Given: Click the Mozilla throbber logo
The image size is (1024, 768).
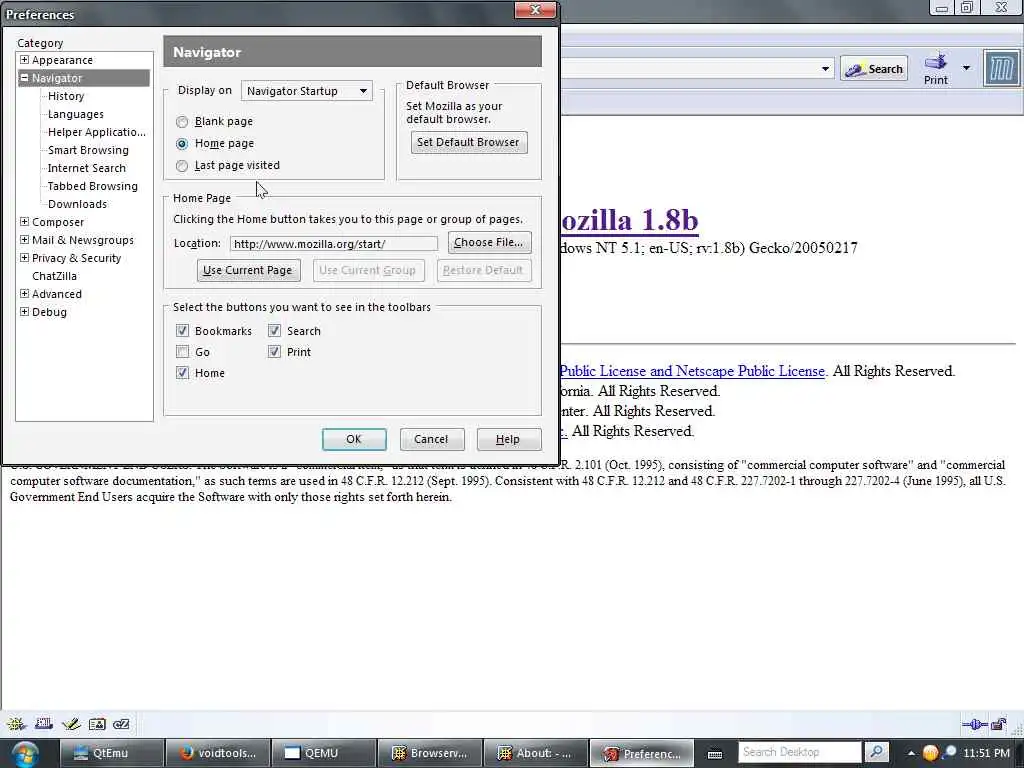Looking at the screenshot, I should [x=1002, y=69].
